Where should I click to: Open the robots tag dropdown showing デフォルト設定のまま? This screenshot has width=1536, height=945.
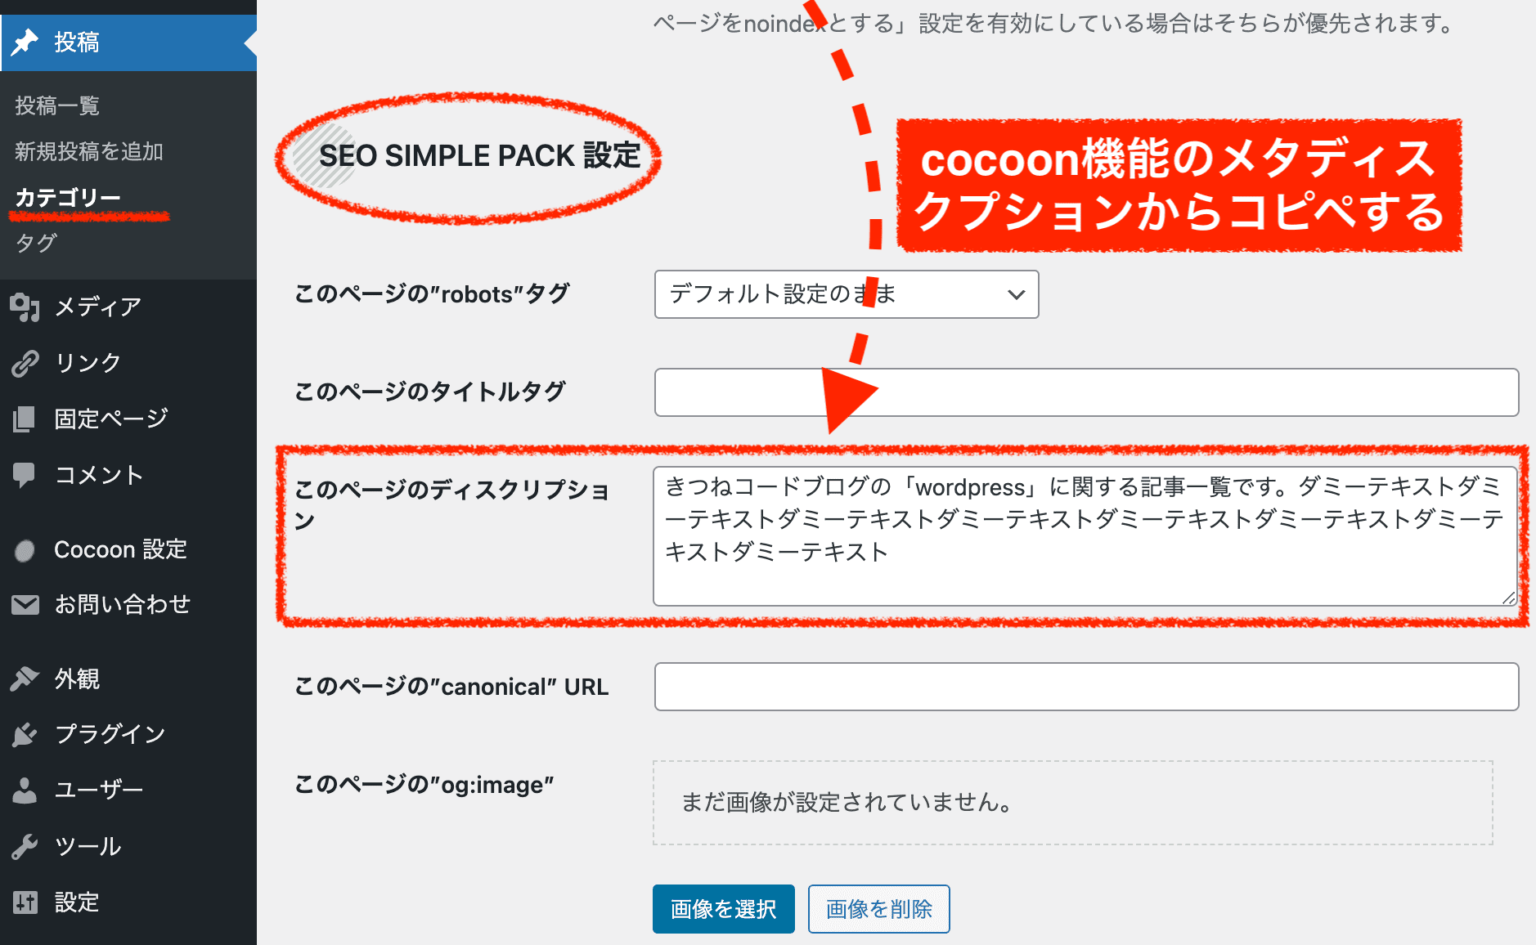(x=845, y=294)
